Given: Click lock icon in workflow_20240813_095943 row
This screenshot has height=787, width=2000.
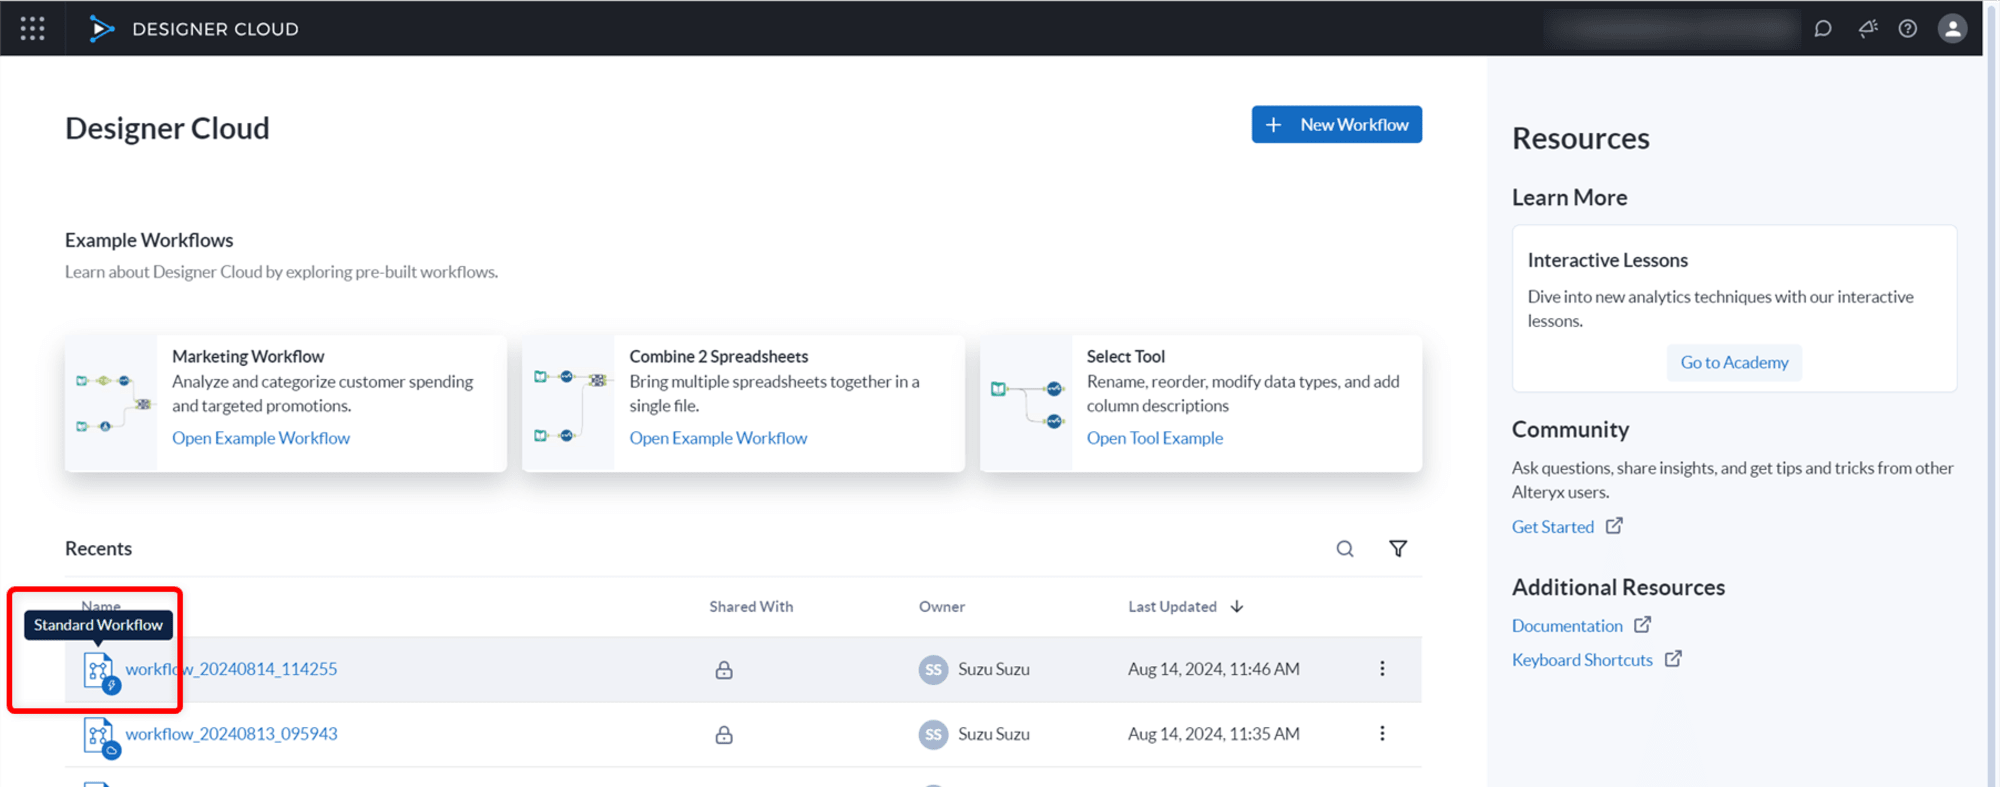Looking at the screenshot, I should pos(724,735).
